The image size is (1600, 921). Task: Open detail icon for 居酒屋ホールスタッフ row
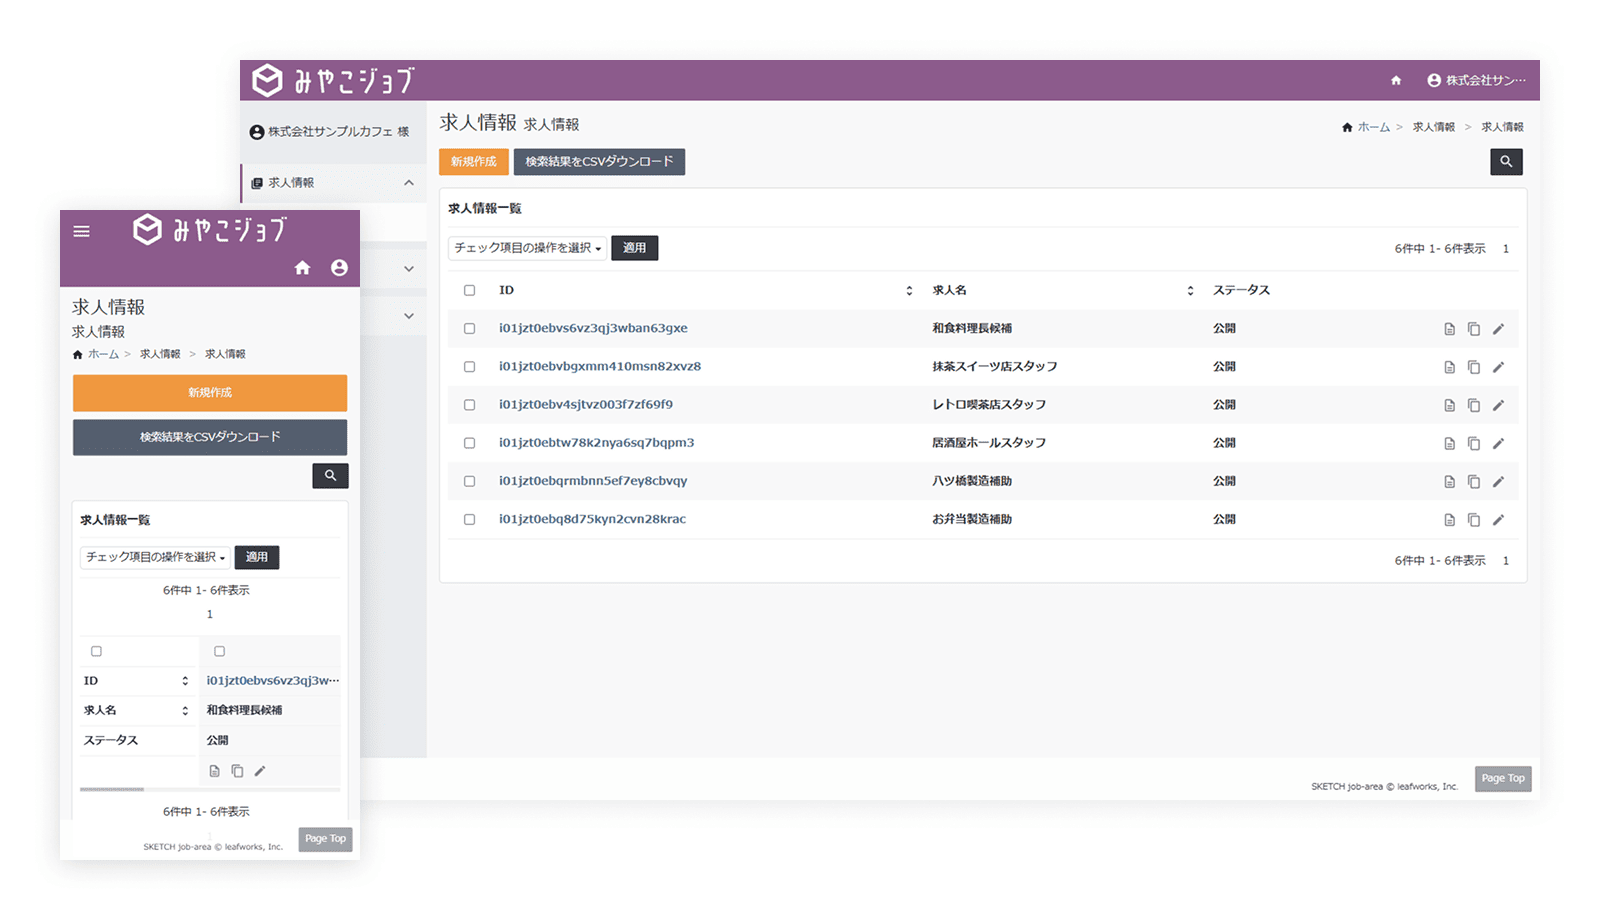pyautogui.click(x=1449, y=443)
